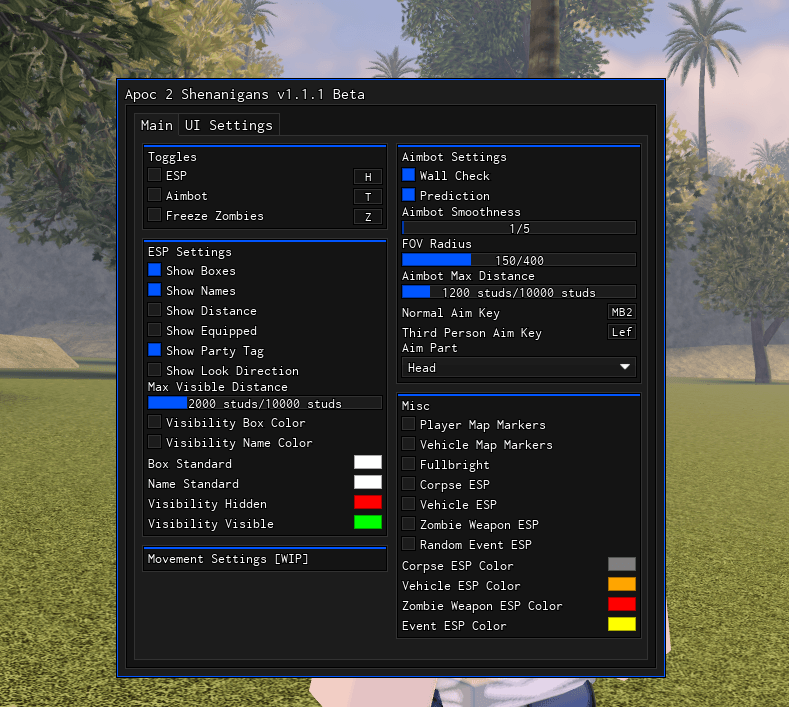This screenshot has height=707, width=789.
Task: Disable the Show Party Tag checkbox
Action: (154, 350)
